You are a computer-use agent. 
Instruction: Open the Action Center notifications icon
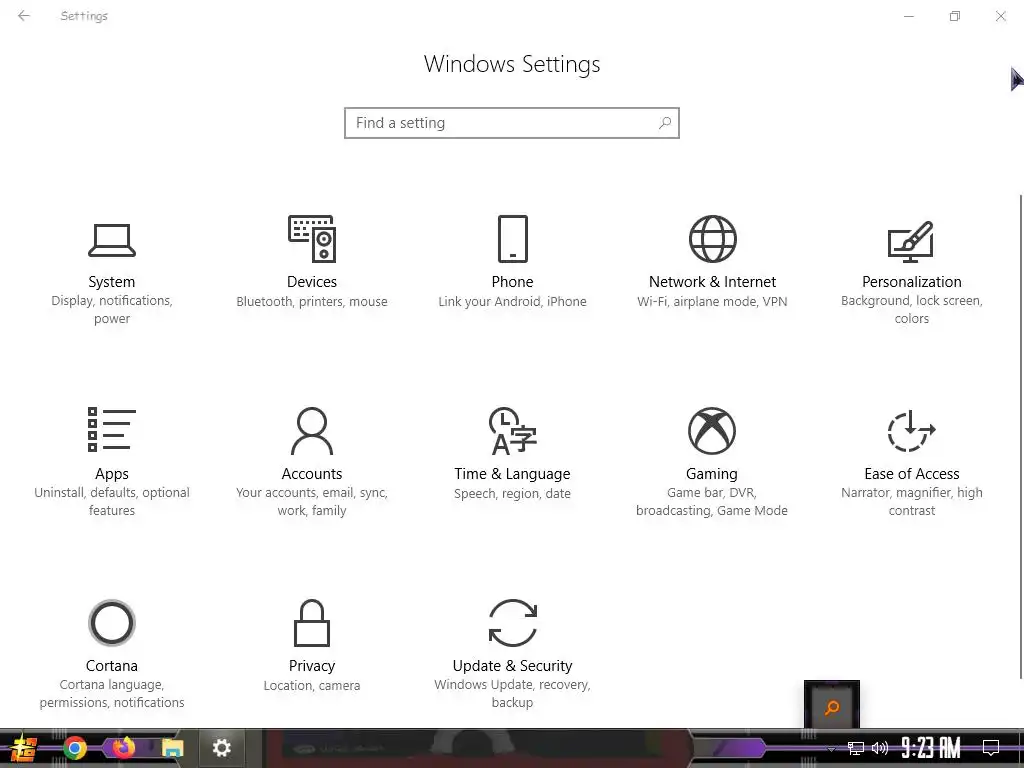991,748
